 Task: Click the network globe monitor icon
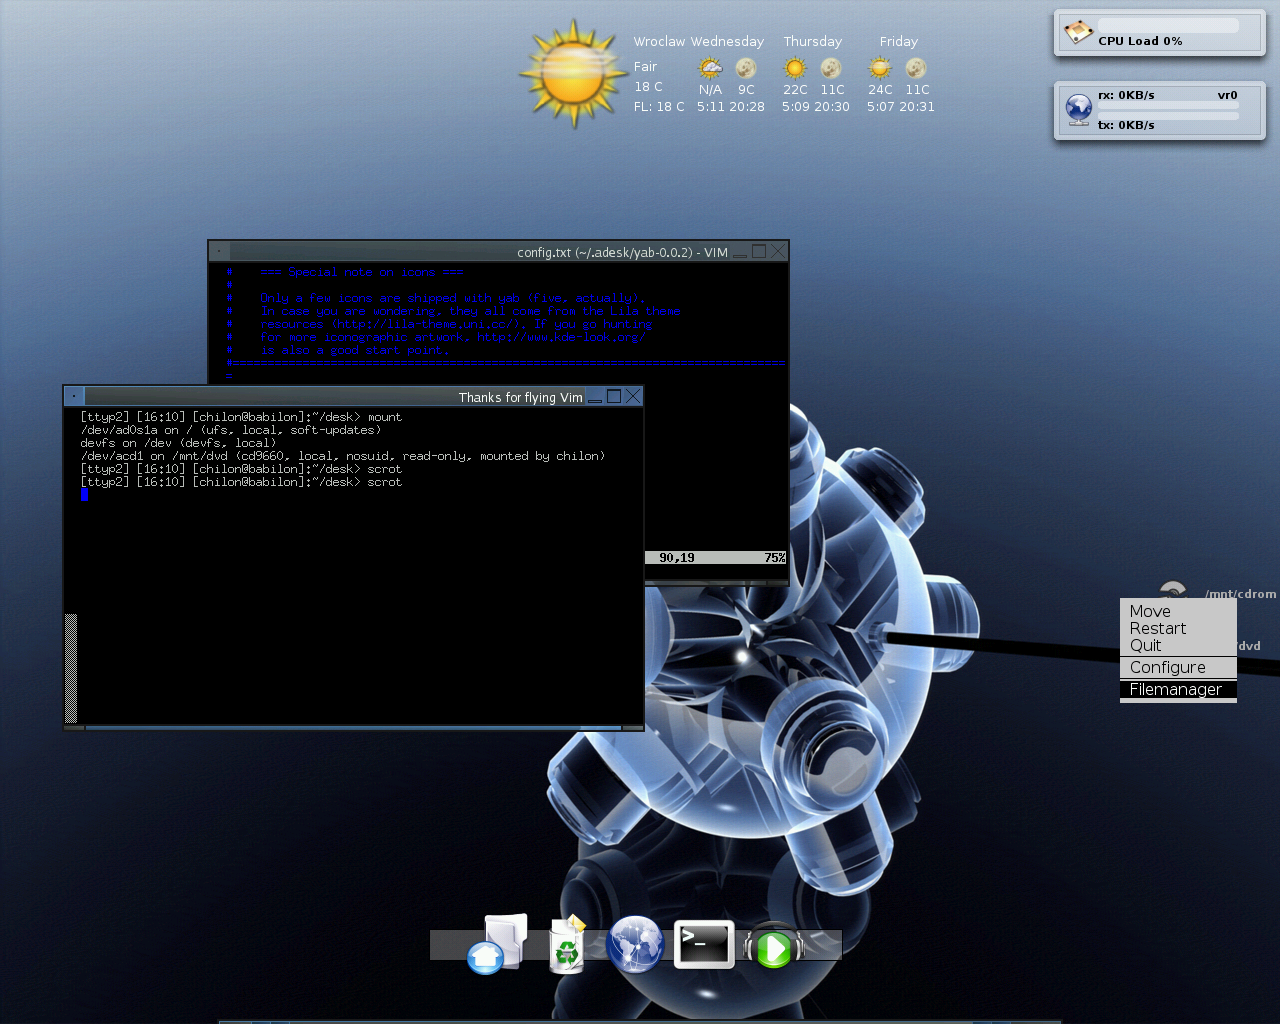click(x=1078, y=108)
